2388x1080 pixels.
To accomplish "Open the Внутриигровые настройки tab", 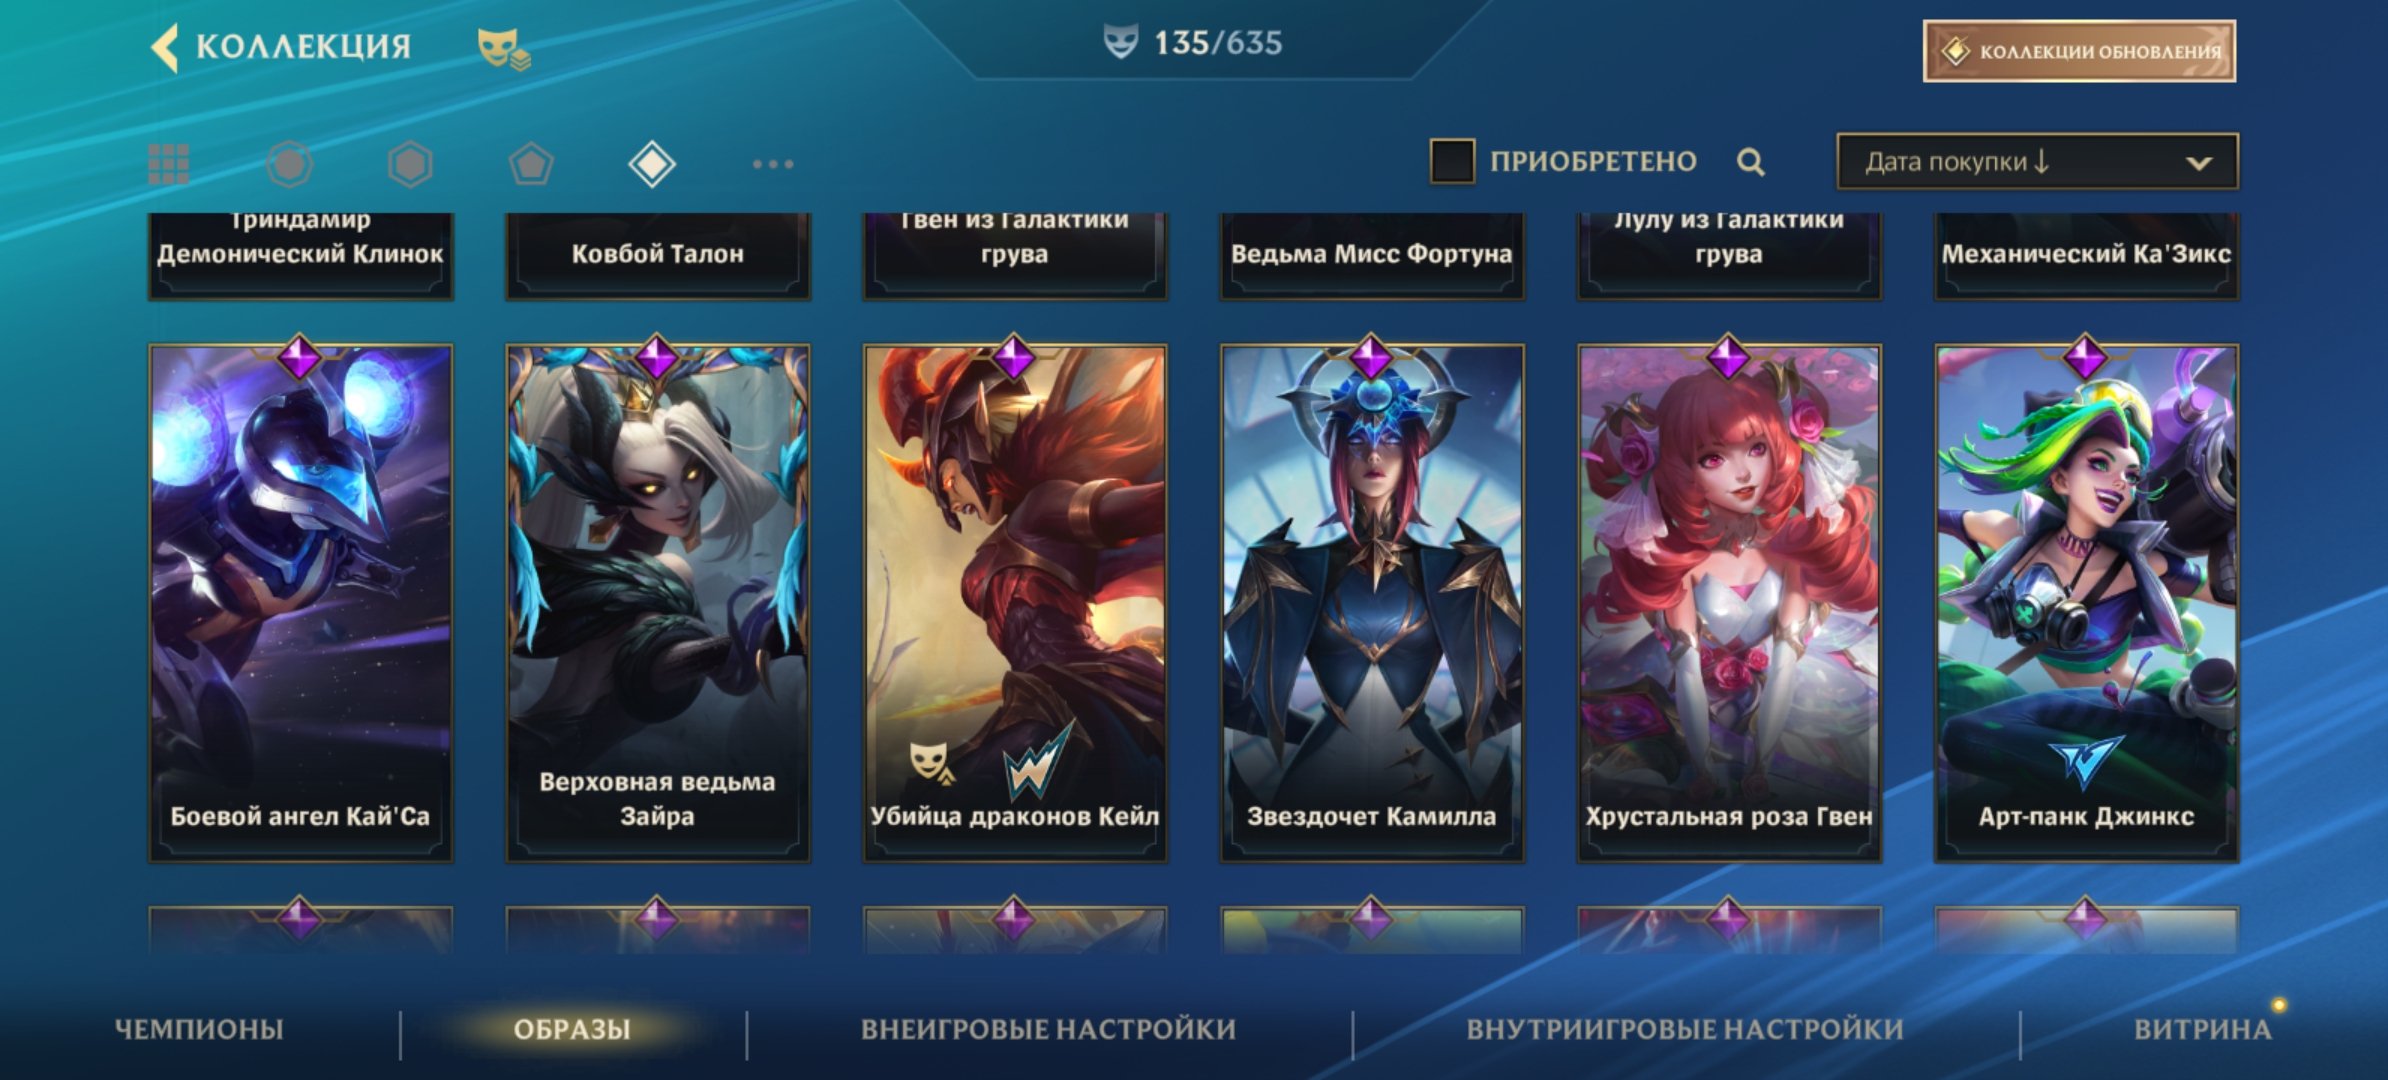I will pos(1685,1029).
